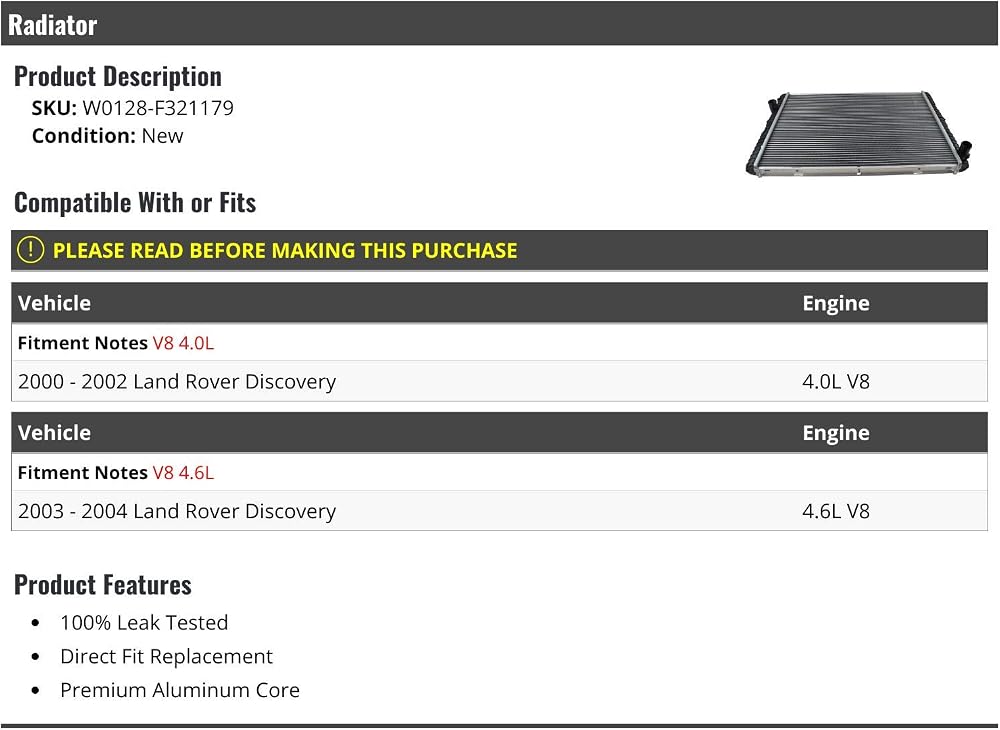
Task: Click the first Vehicle column header
Action: 54,303
